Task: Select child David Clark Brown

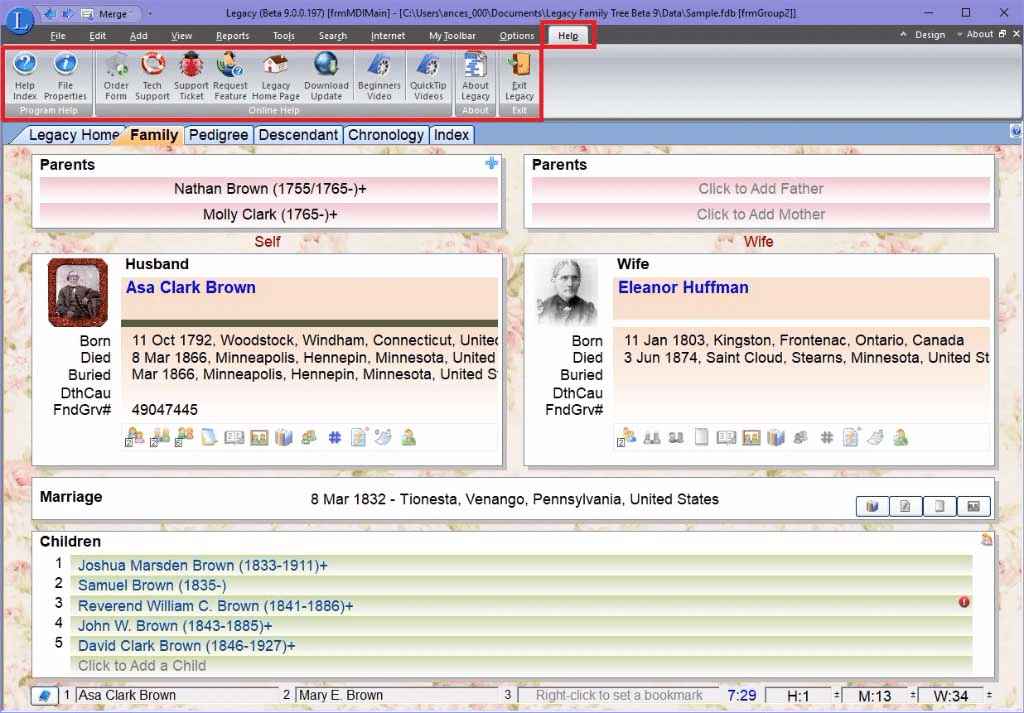Action: point(521,646)
